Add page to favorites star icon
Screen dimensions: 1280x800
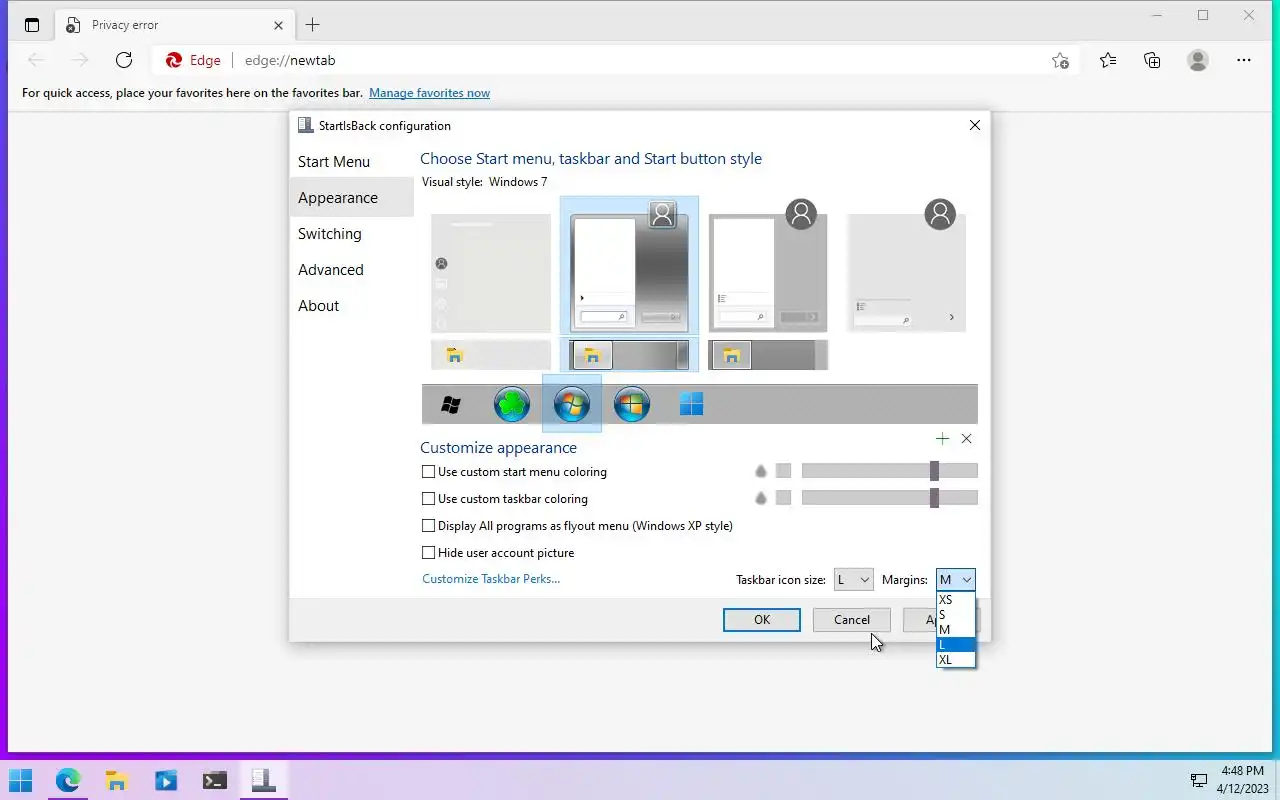1061,60
